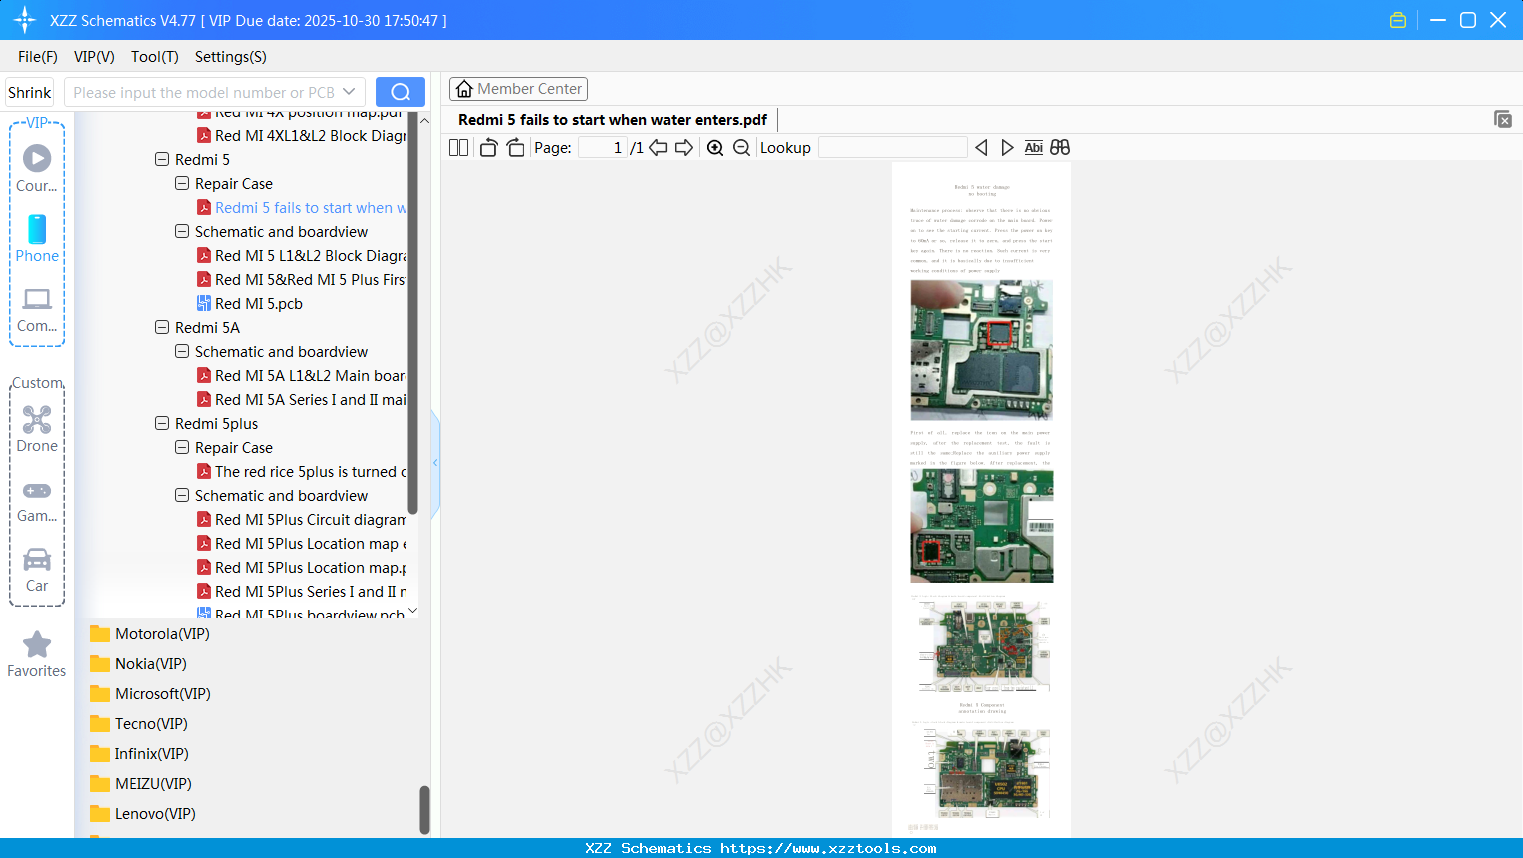This screenshot has width=1523, height=858.
Task: Collapse Schematic and boardview under Redmi 5
Action: pyautogui.click(x=182, y=232)
